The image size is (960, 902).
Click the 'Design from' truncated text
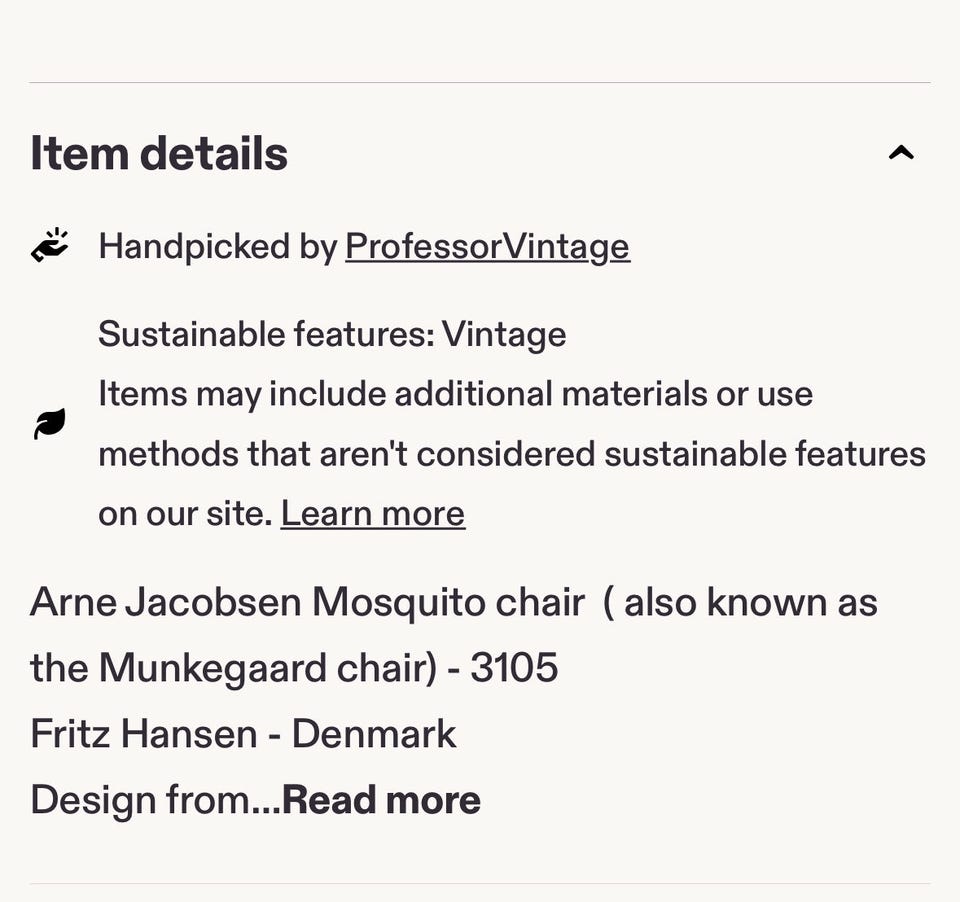tap(139, 800)
